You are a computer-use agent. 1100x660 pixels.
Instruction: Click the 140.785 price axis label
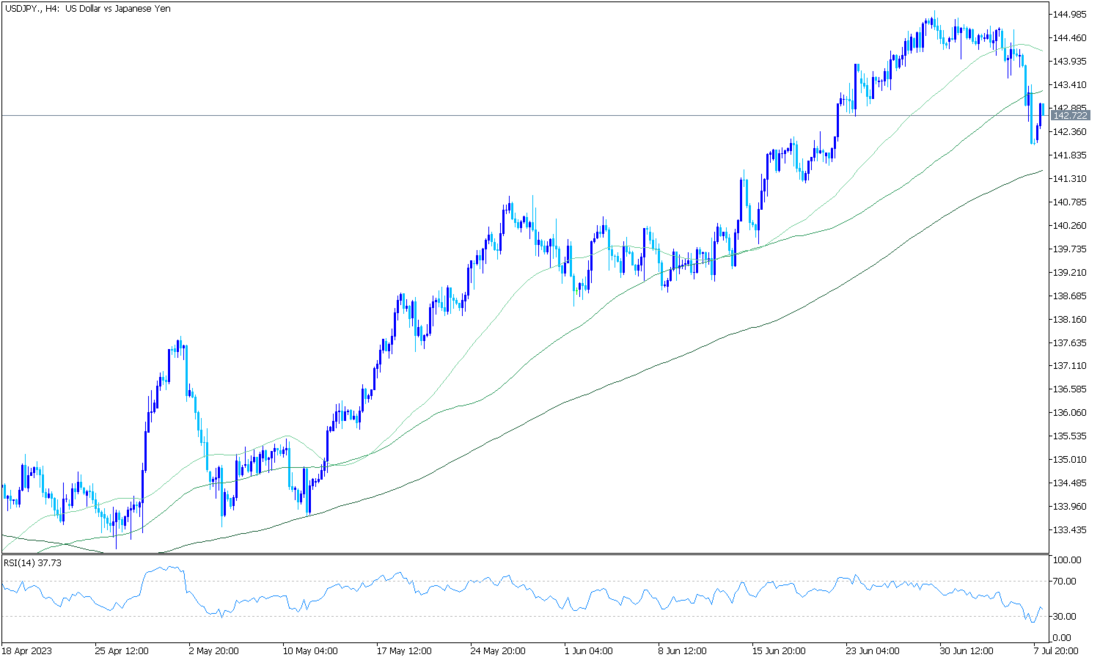coord(1071,202)
